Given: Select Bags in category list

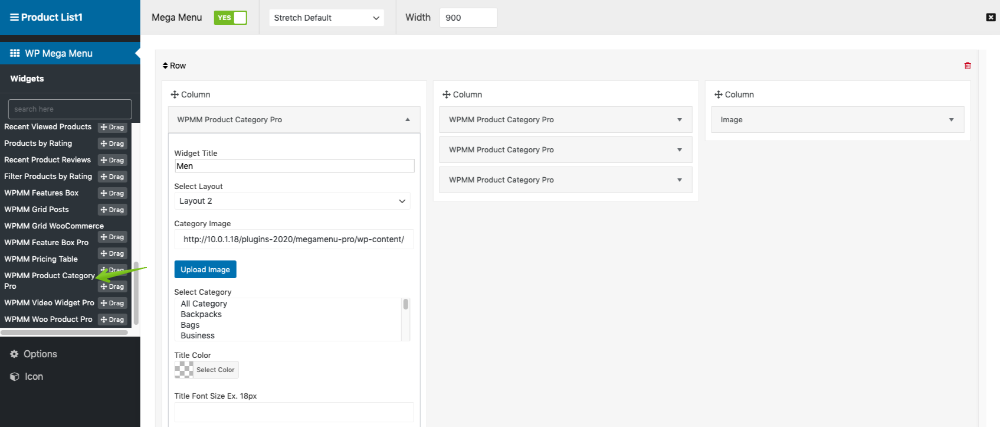Looking at the screenshot, I should pyautogui.click(x=190, y=325).
